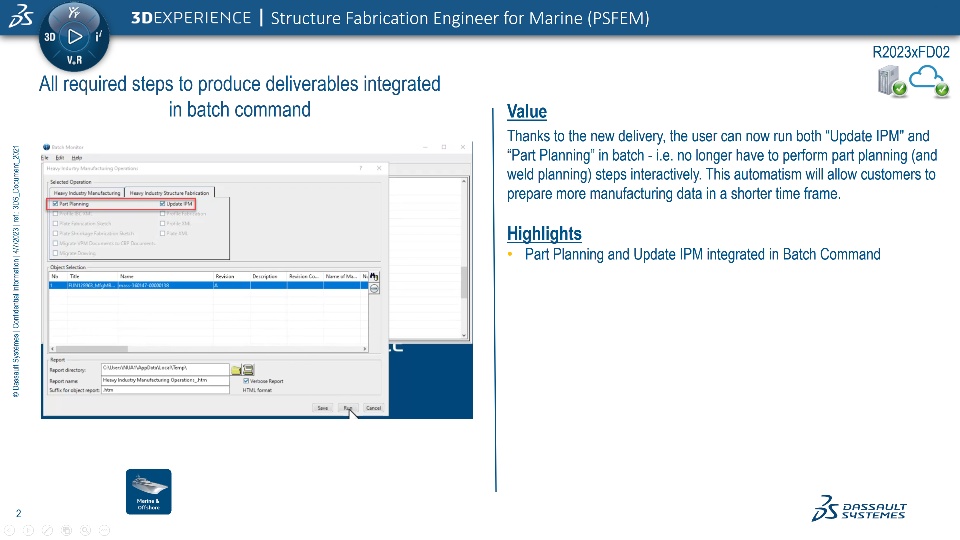Click the object table horizontal scrollbar thumb
The width and height of the screenshot is (960, 540).
[x=92, y=349]
